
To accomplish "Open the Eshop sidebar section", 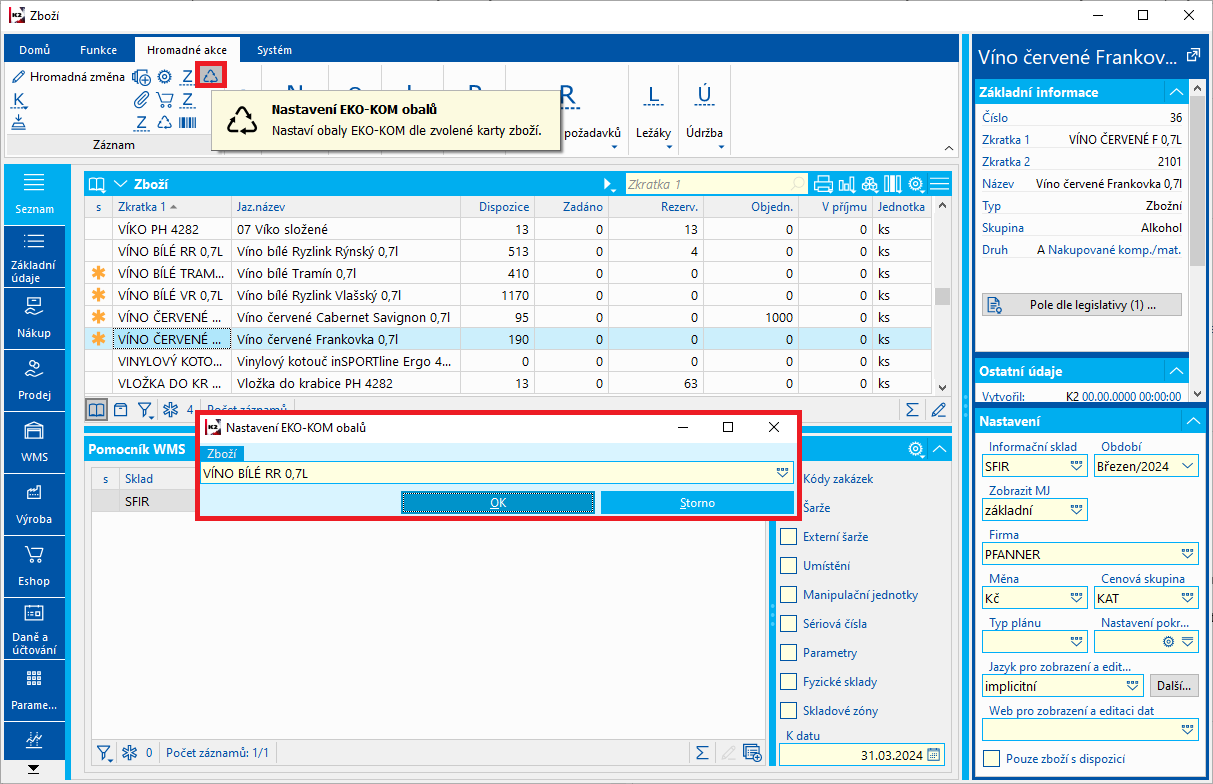I will [x=34, y=565].
